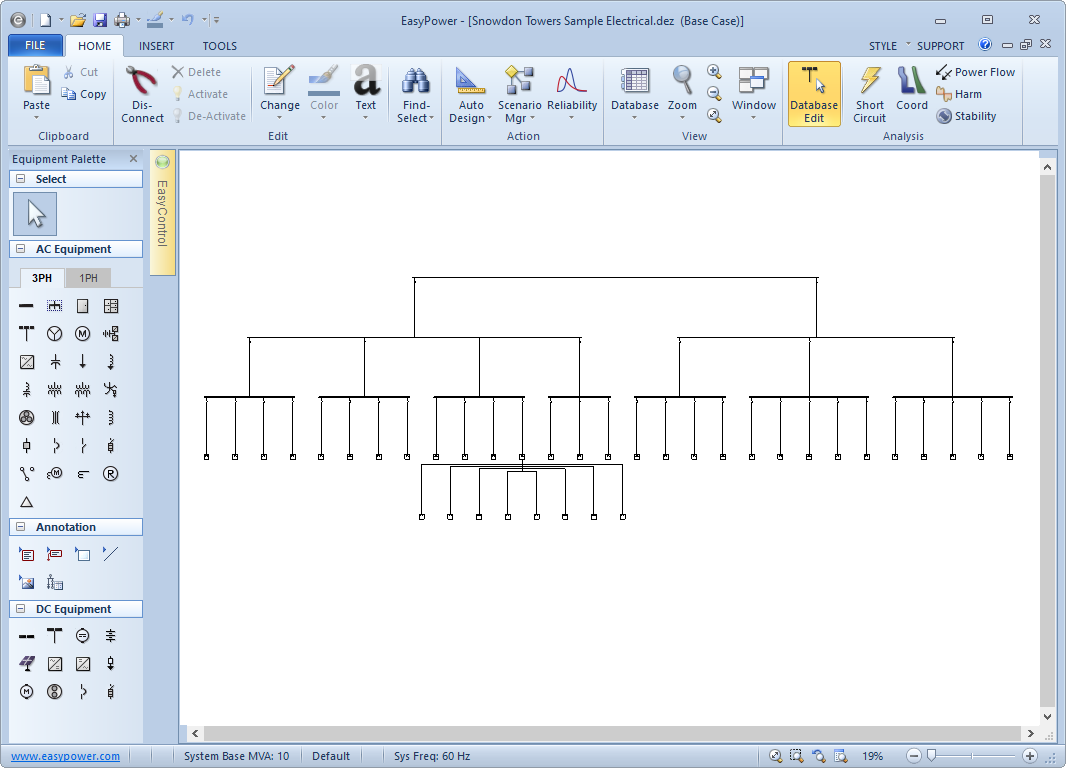
Task: Choose the solar panel icon in DC Equipment
Action: [27, 663]
